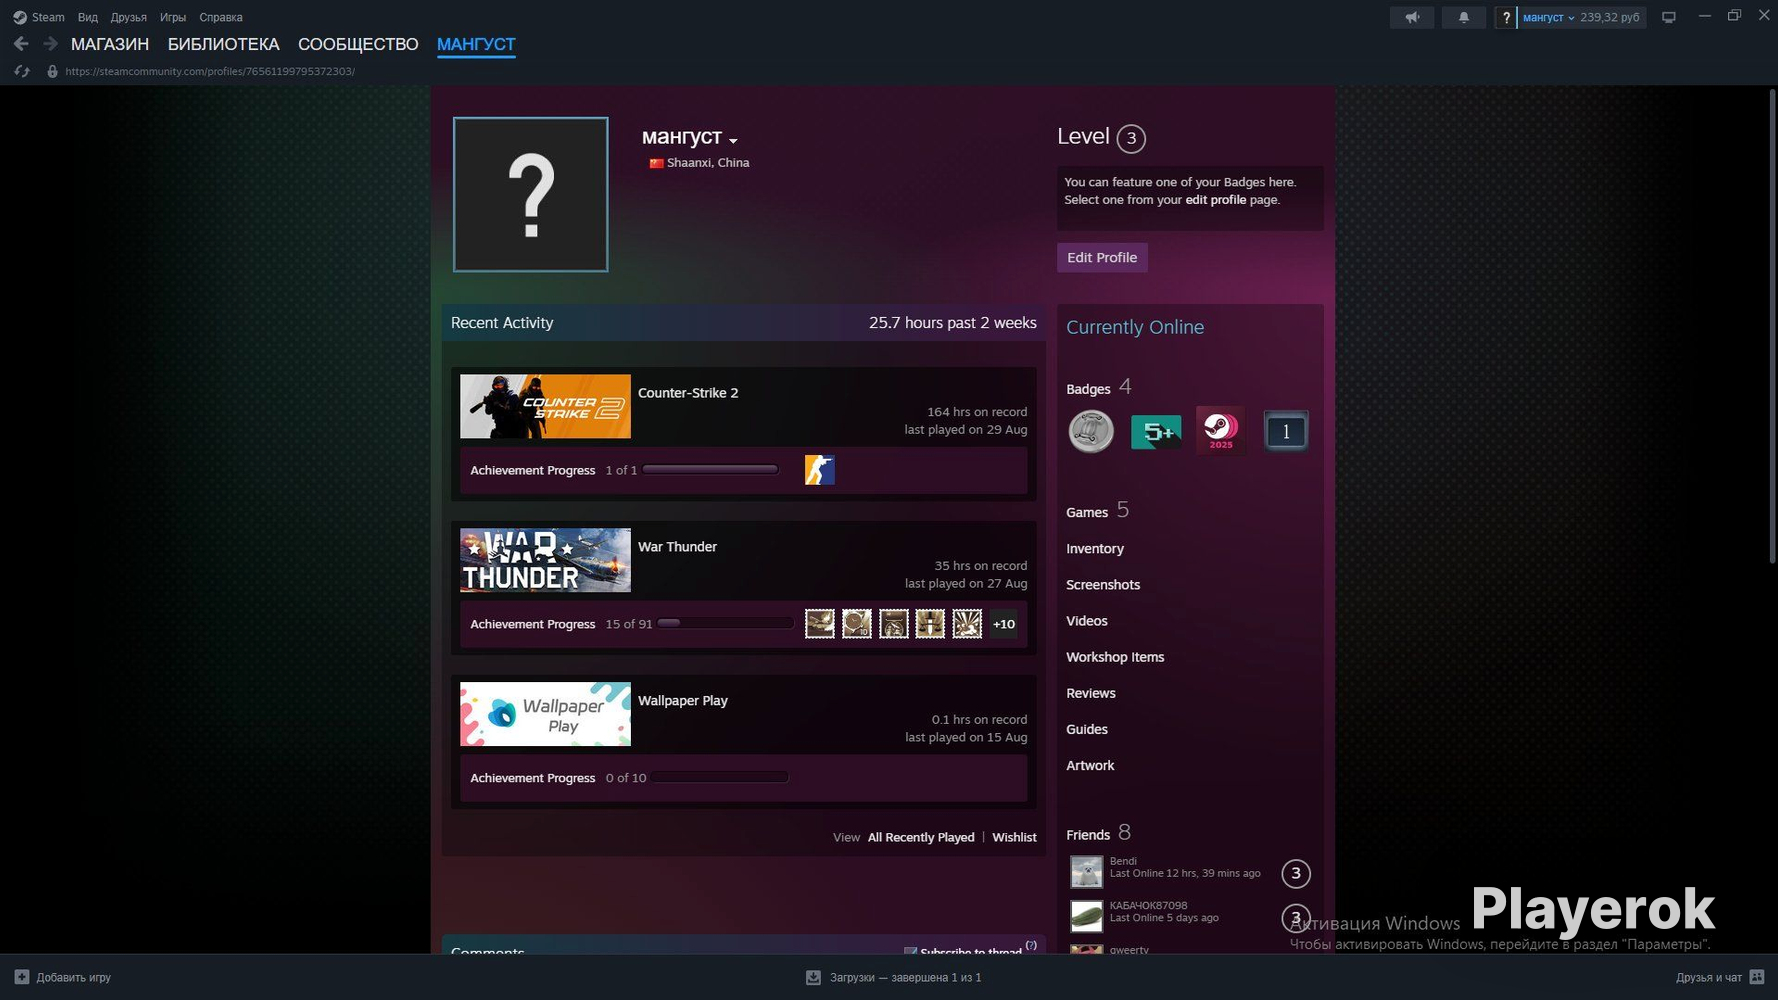Viewport: 1778px width, 1000px height.
Task: Open the Counter-Strike 2 achievement icon
Action: [x=820, y=470]
